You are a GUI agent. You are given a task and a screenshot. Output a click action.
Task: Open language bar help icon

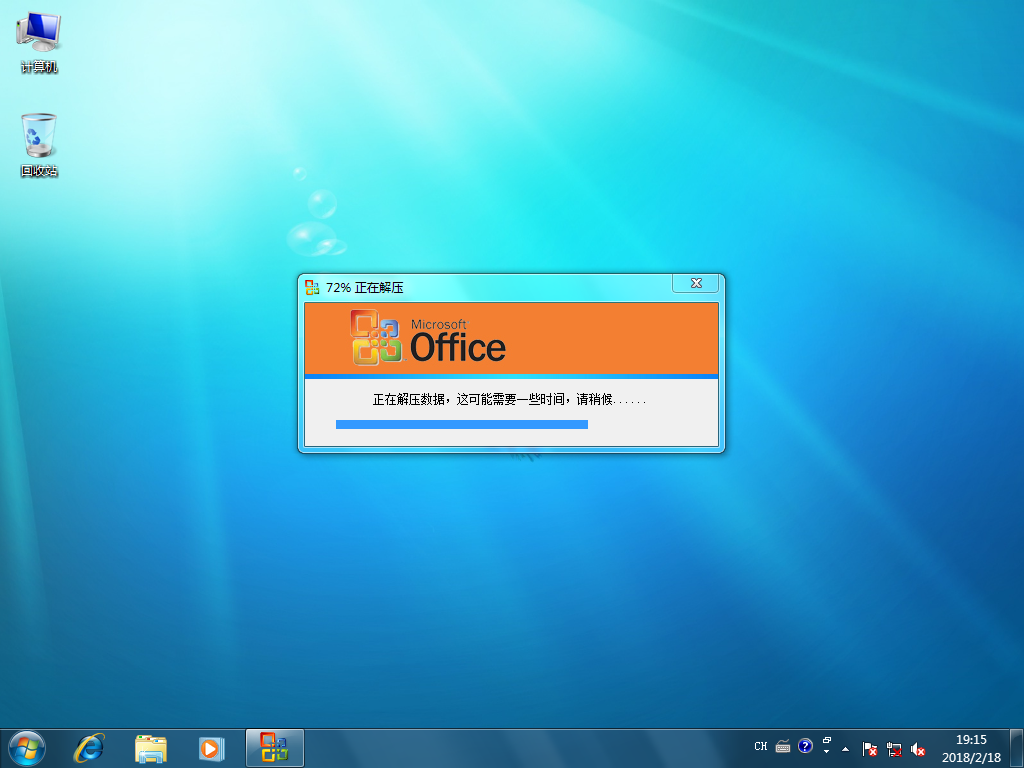tap(805, 746)
